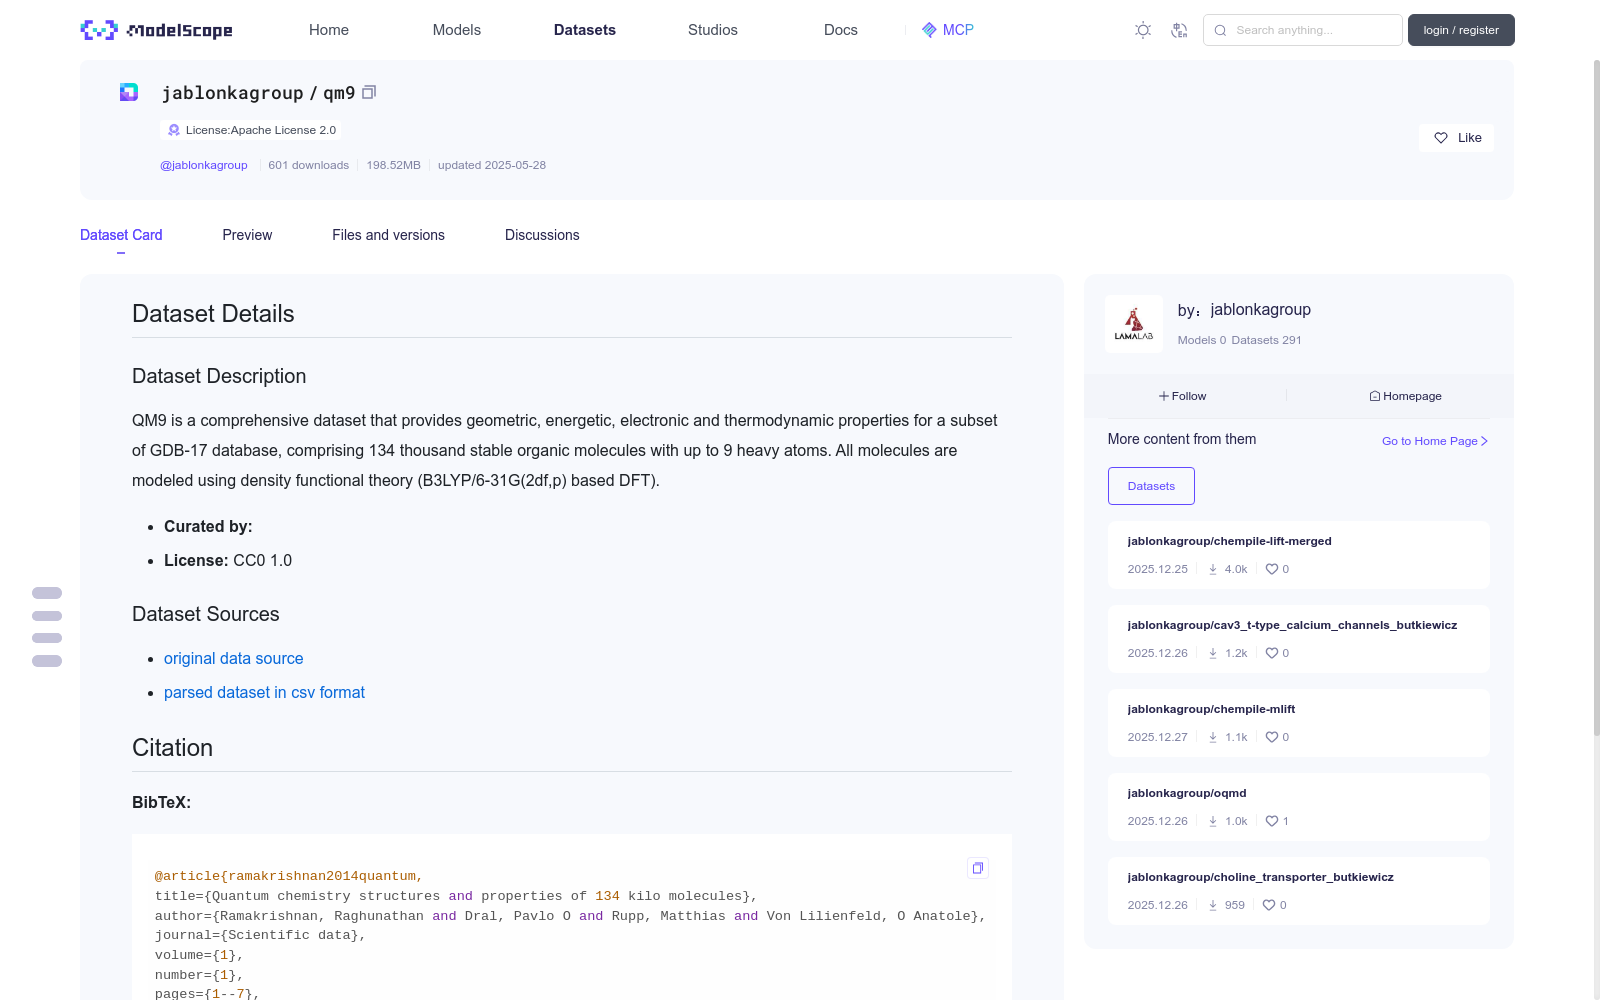Click the Dataset Sources heading
Screen dimensions: 1600x1000
click(206, 614)
